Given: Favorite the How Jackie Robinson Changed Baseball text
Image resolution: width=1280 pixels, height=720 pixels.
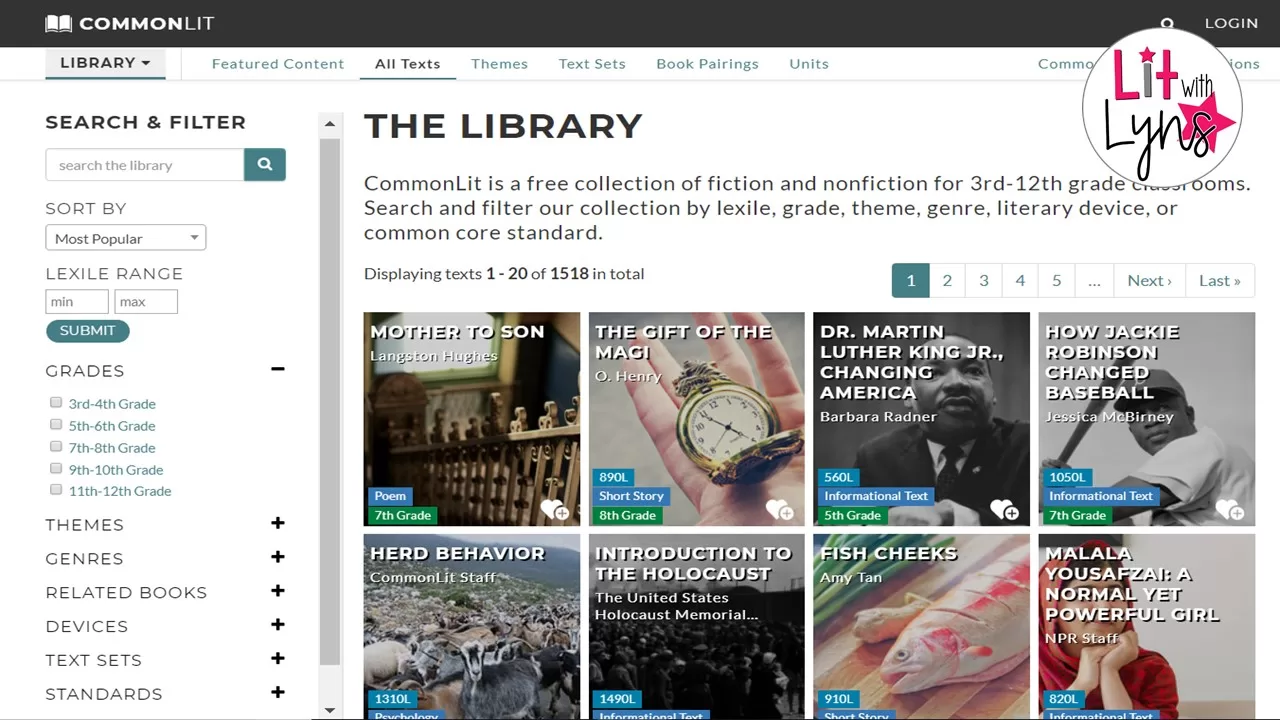Looking at the screenshot, I should coord(1228,511).
